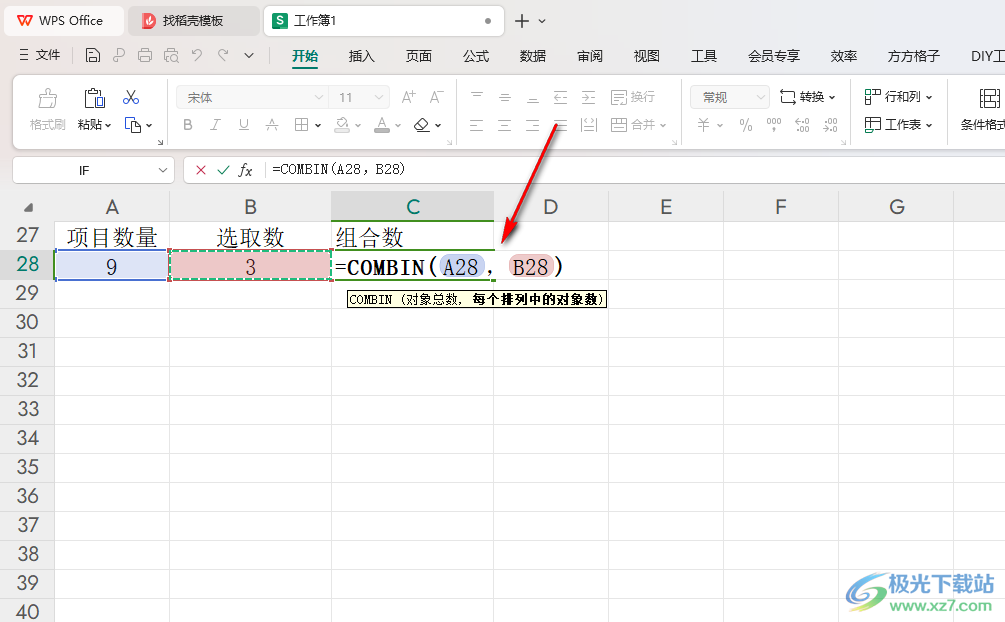This screenshot has width=1005, height=622.
Task: Click the Borders icon
Action: click(301, 125)
